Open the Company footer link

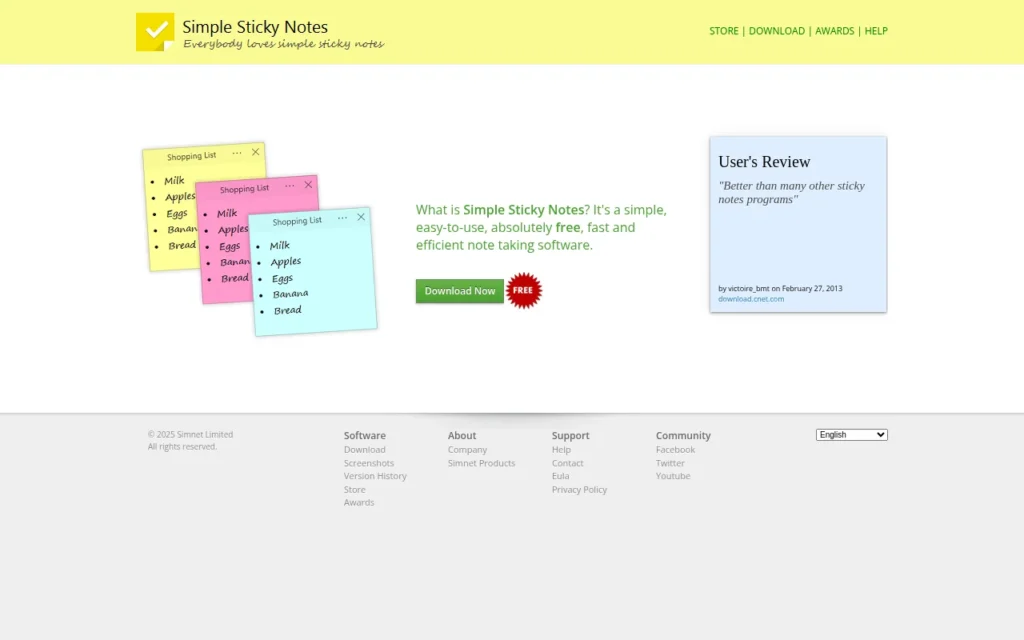tap(467, 450)
